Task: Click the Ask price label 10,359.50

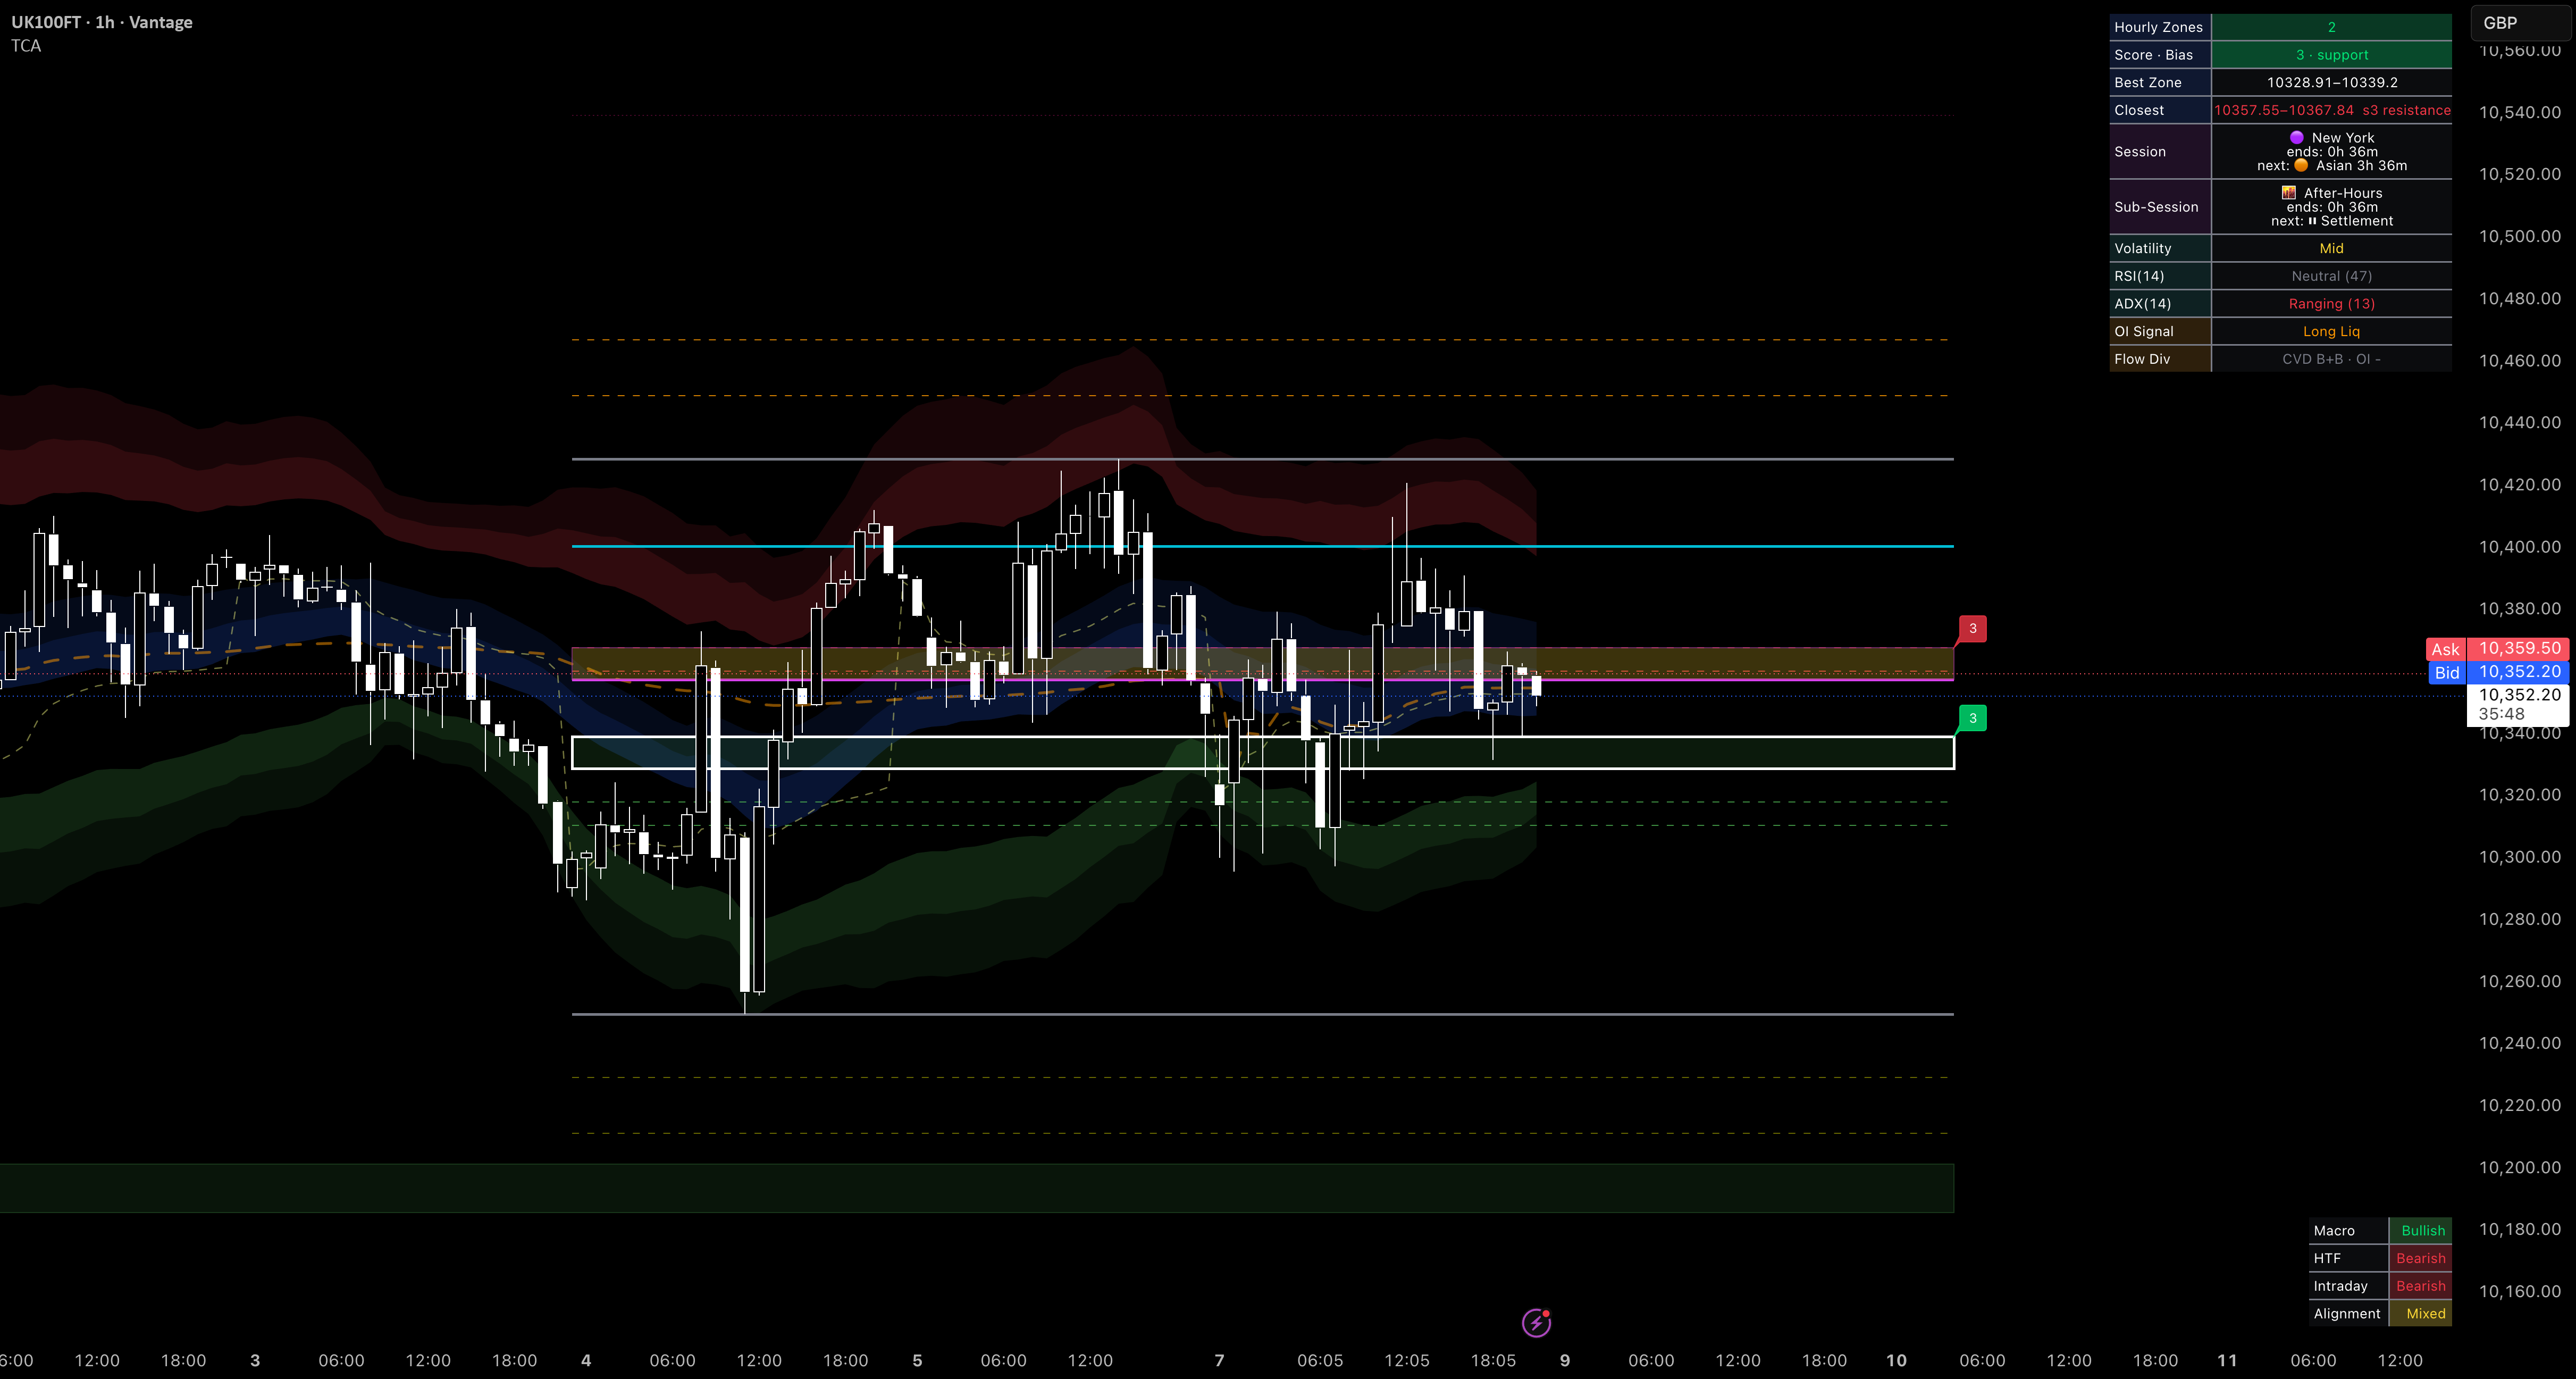Action: point(2519,648)
